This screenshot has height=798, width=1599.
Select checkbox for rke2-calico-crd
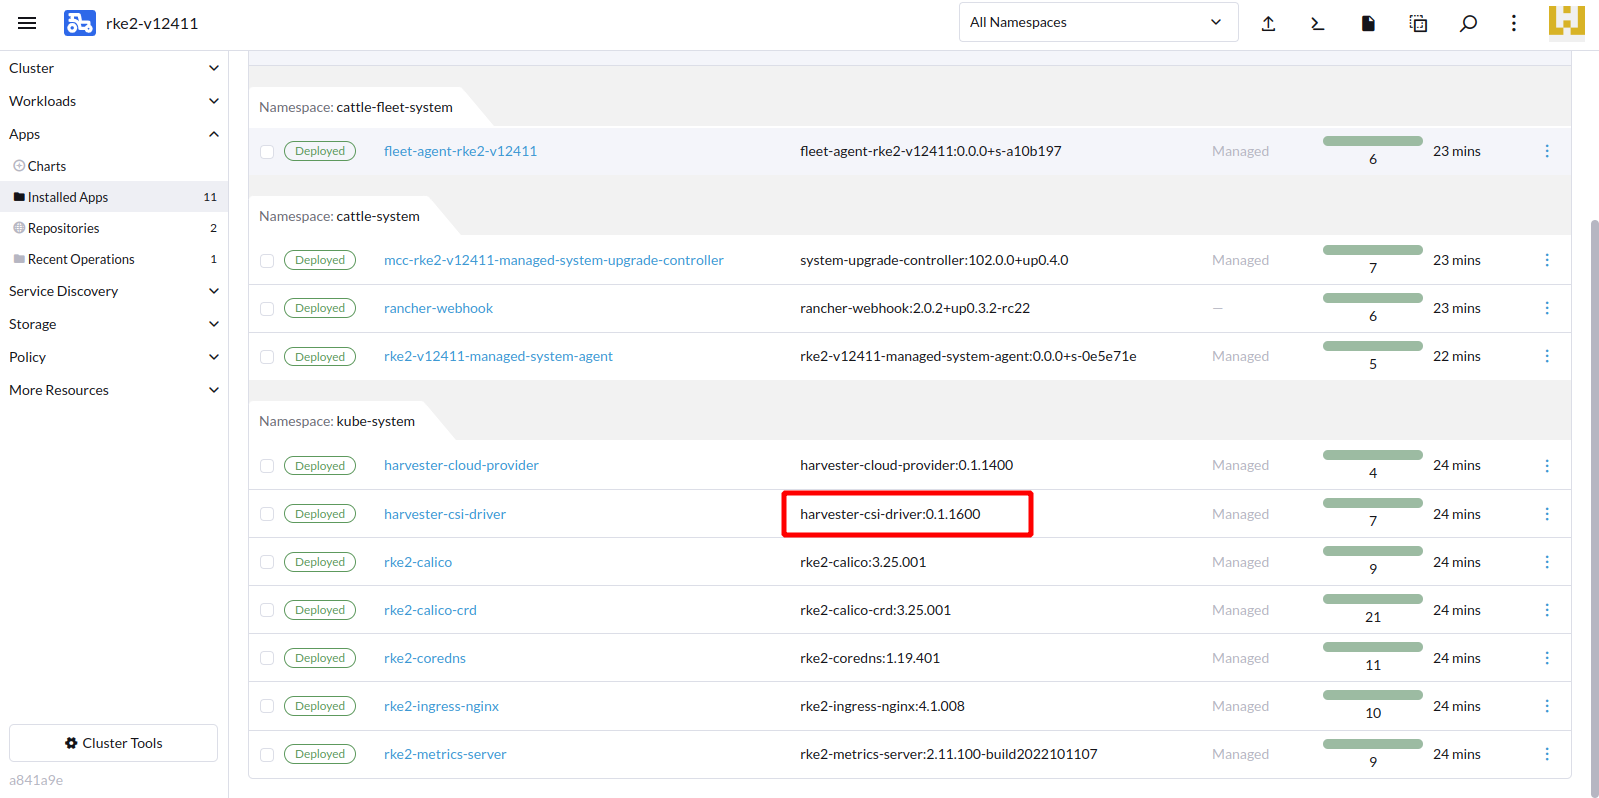coord(267,610)
